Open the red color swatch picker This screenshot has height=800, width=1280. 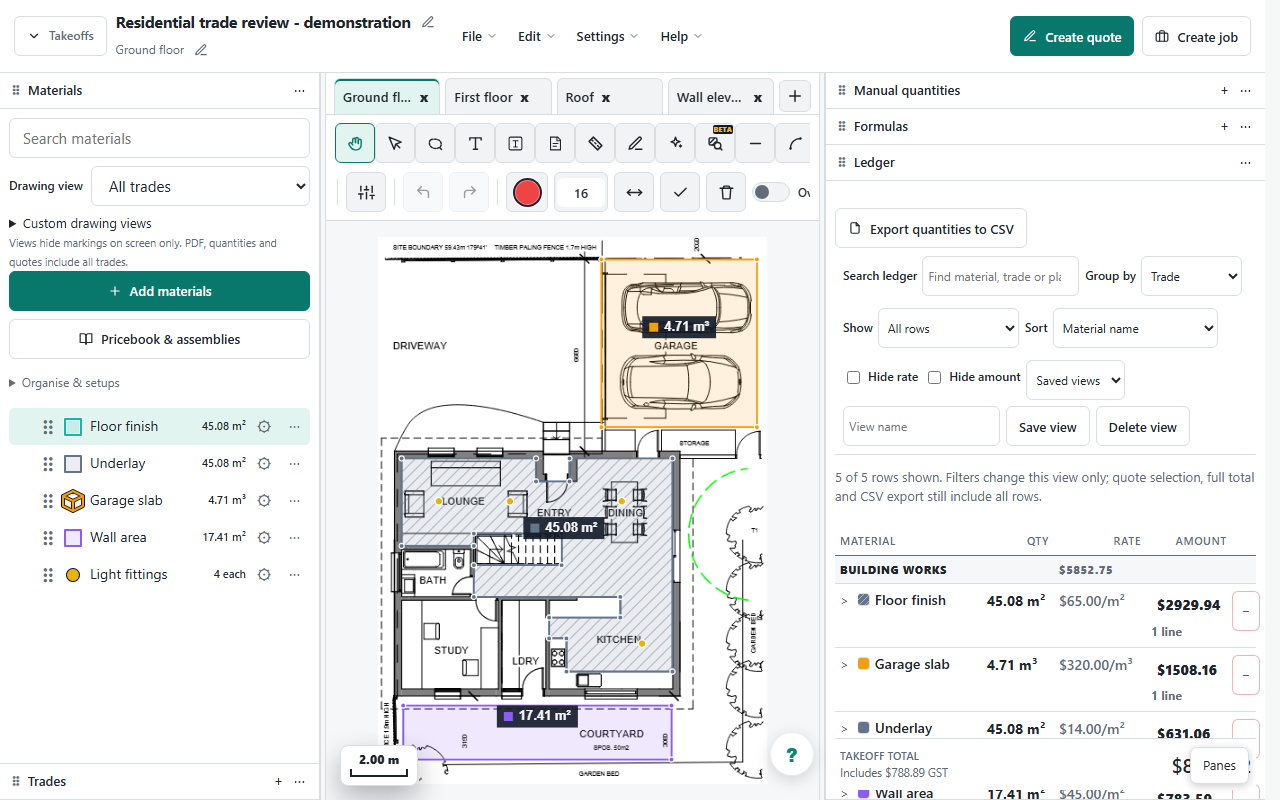527,192
